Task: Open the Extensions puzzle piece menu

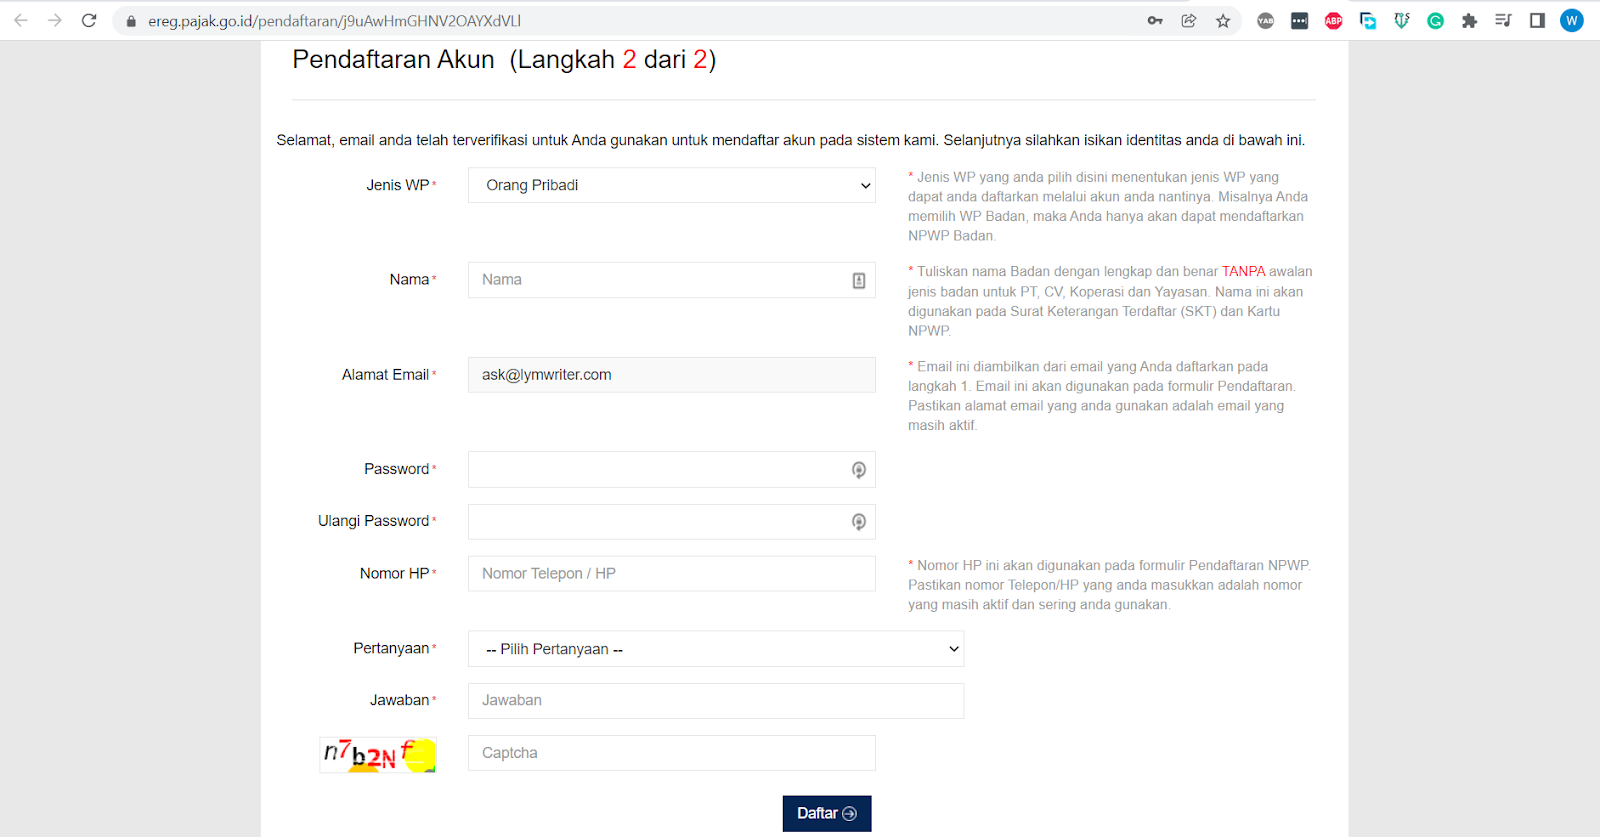Action: (x=1469, y=20)
